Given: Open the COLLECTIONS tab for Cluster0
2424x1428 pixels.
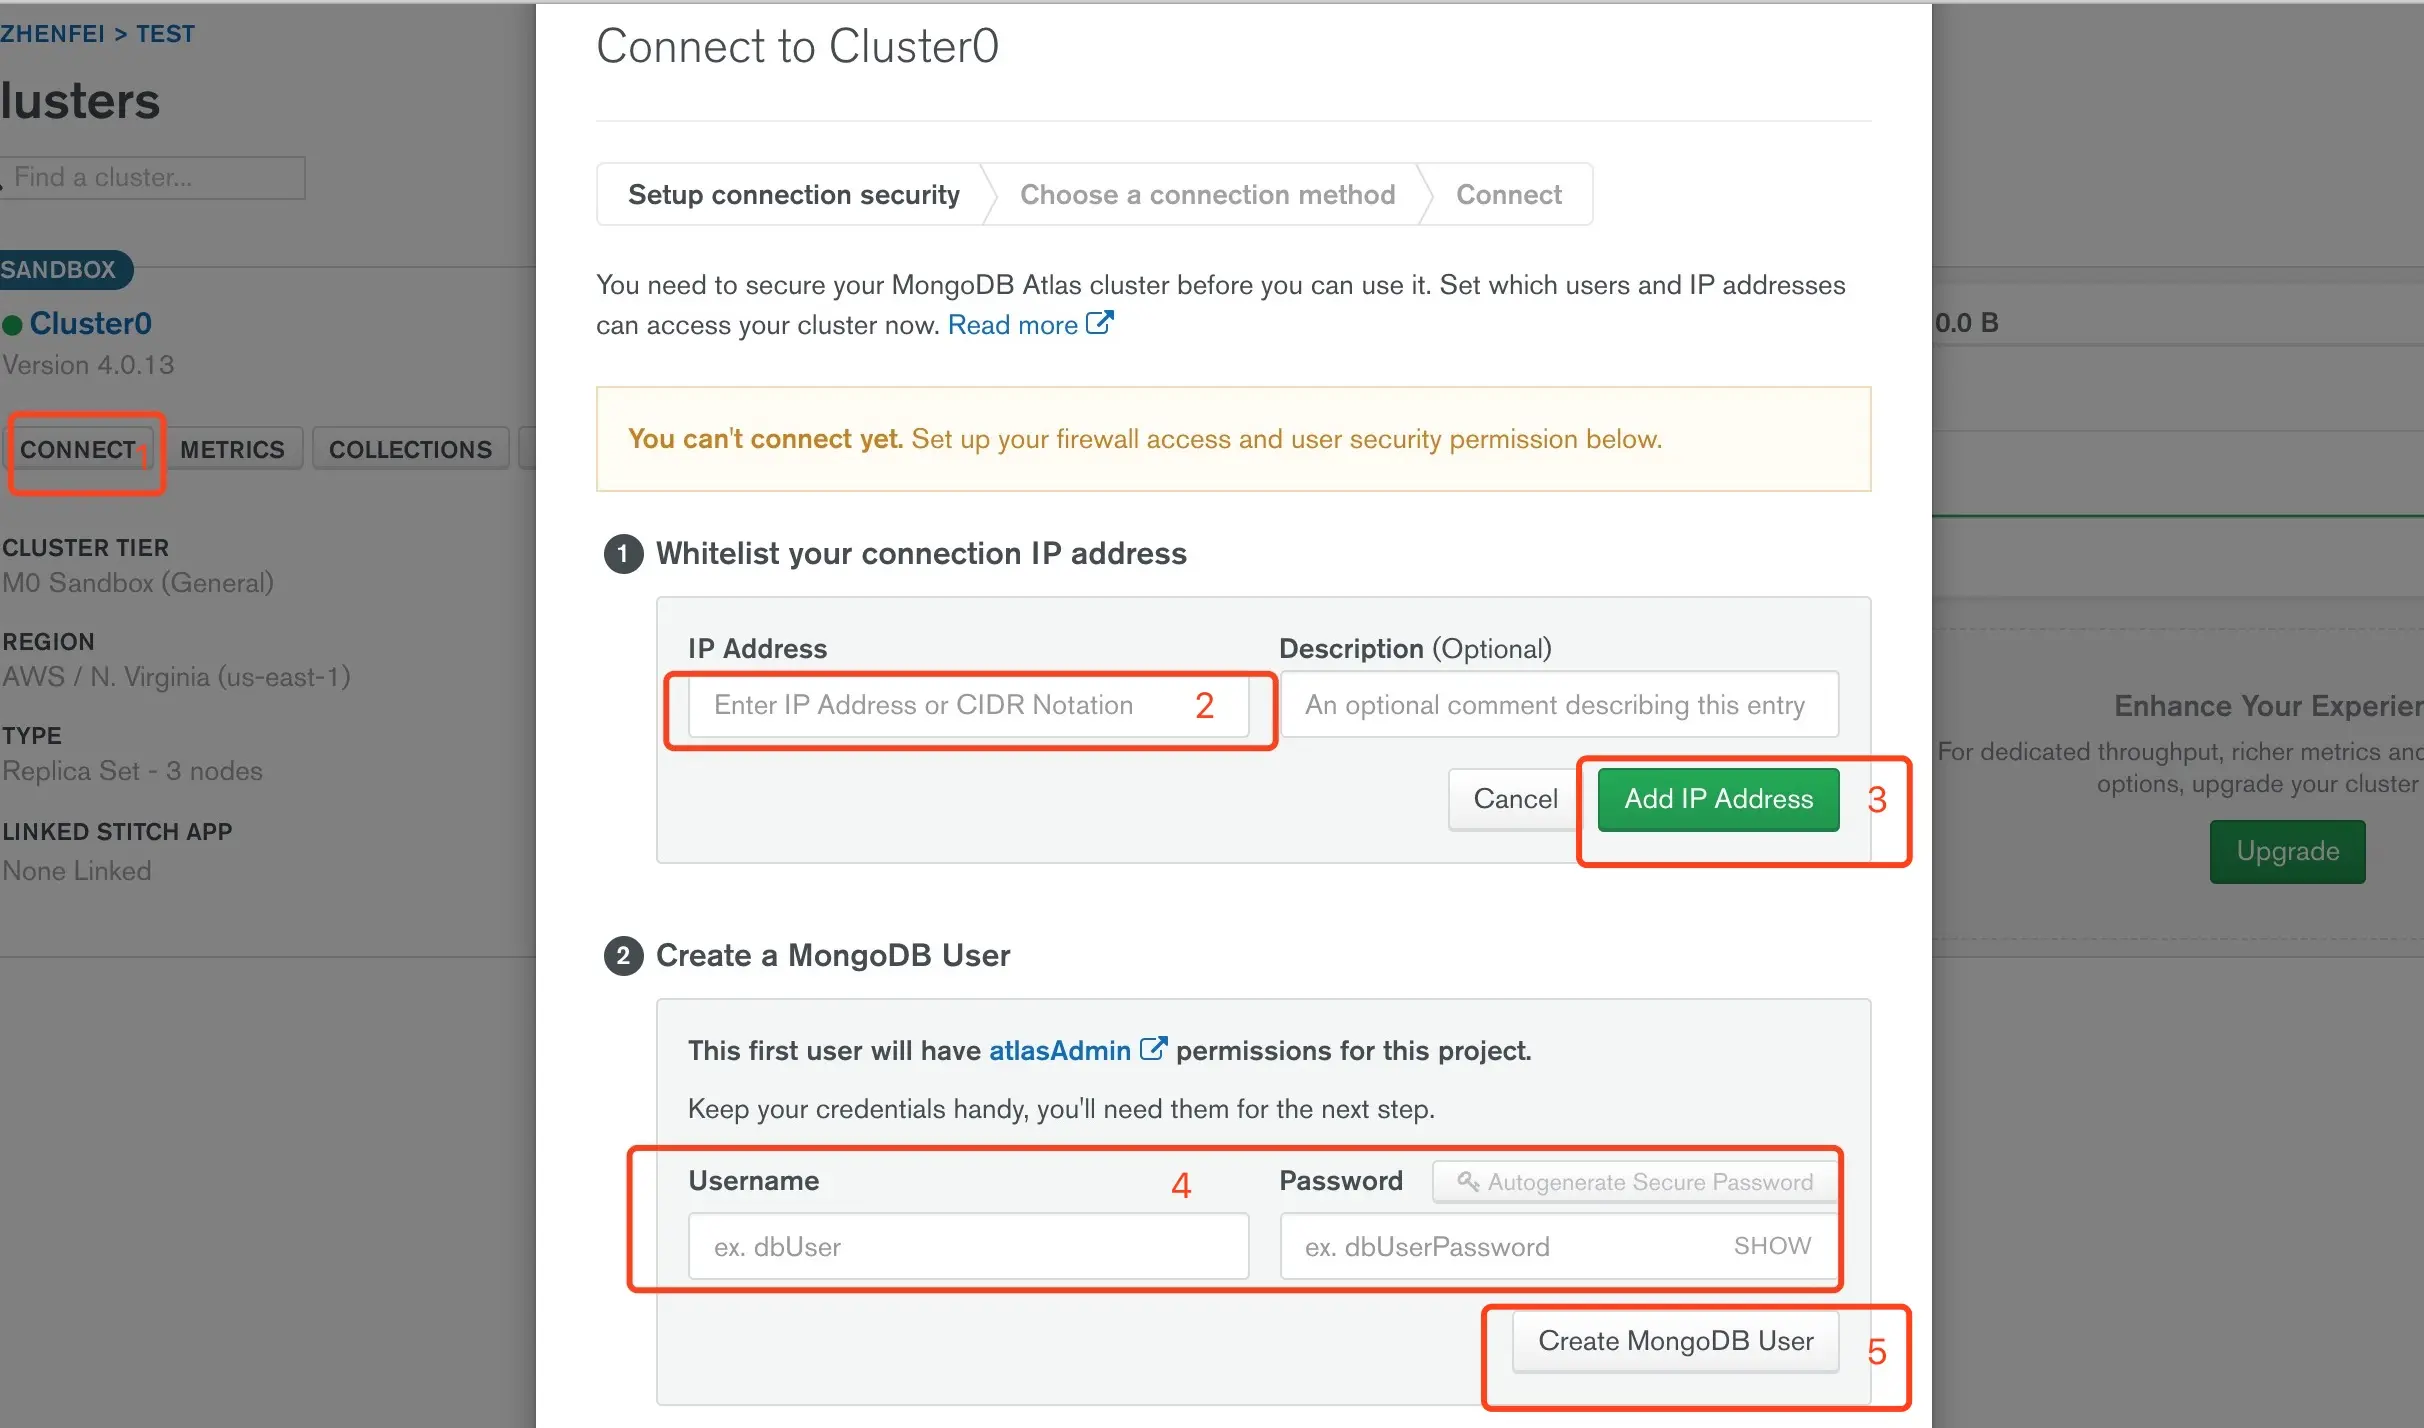Looking at the screenshot, I should tap(410, 449).
